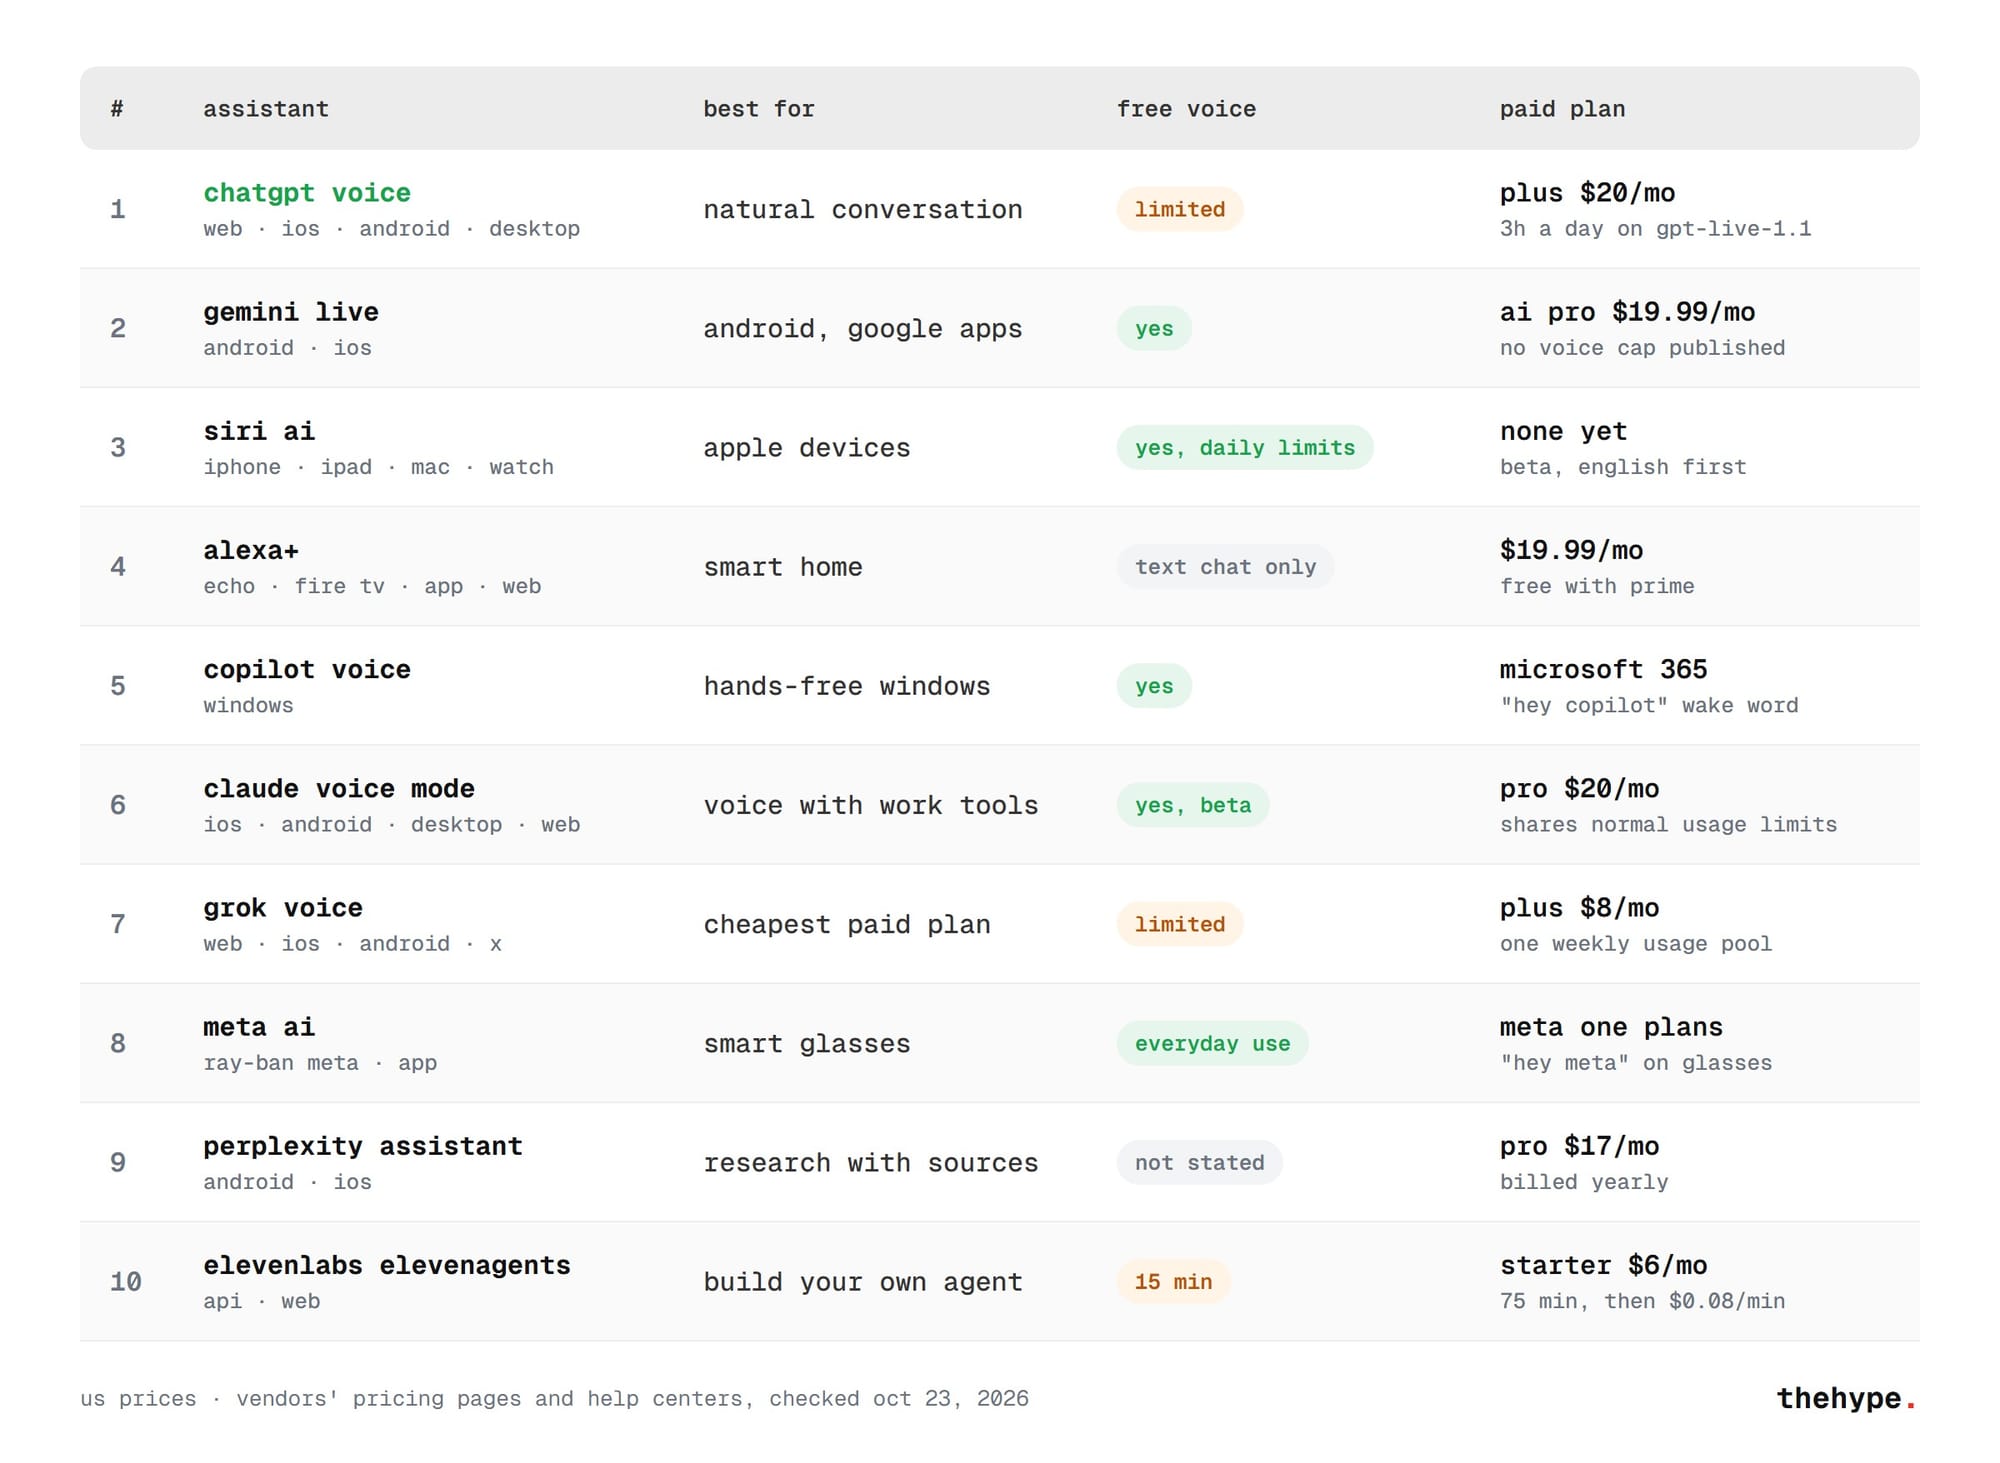Screen dimensions: 2000x1463
Task: Select 'elevenlabs elevenagents' row title
Action: [x=387, y=1265]
